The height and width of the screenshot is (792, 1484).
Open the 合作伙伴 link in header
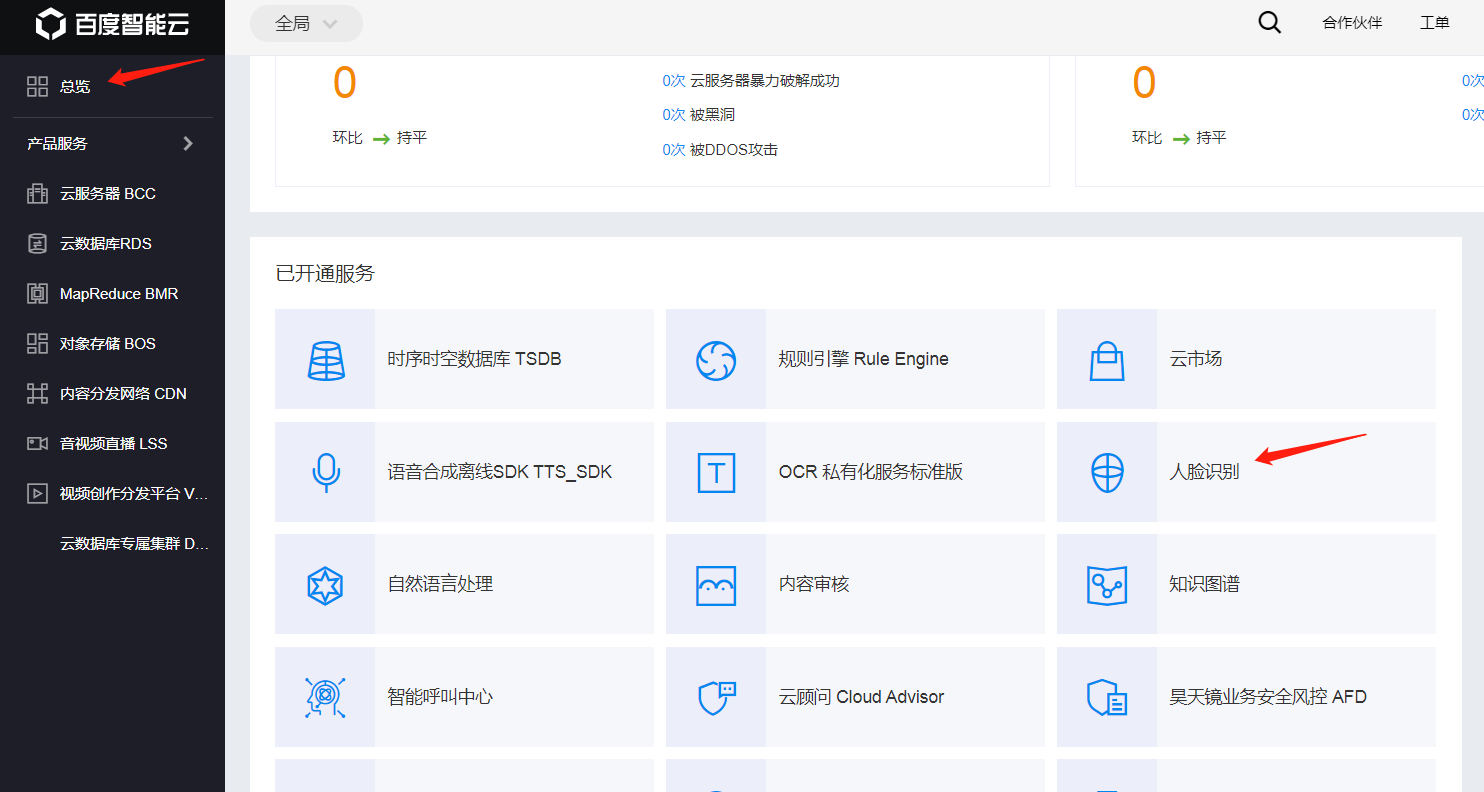[1352, 23]
